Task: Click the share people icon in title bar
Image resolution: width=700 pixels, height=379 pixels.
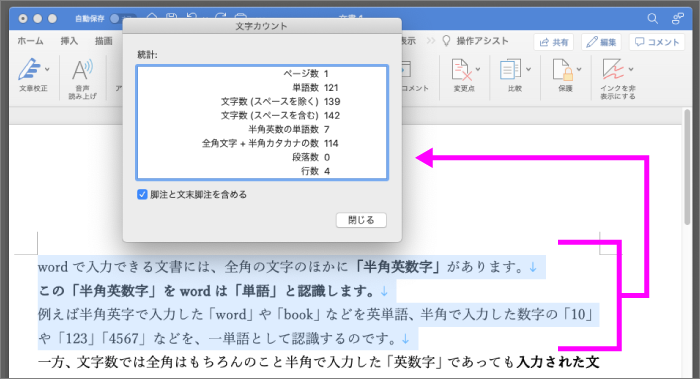Action: coord(678,18)
